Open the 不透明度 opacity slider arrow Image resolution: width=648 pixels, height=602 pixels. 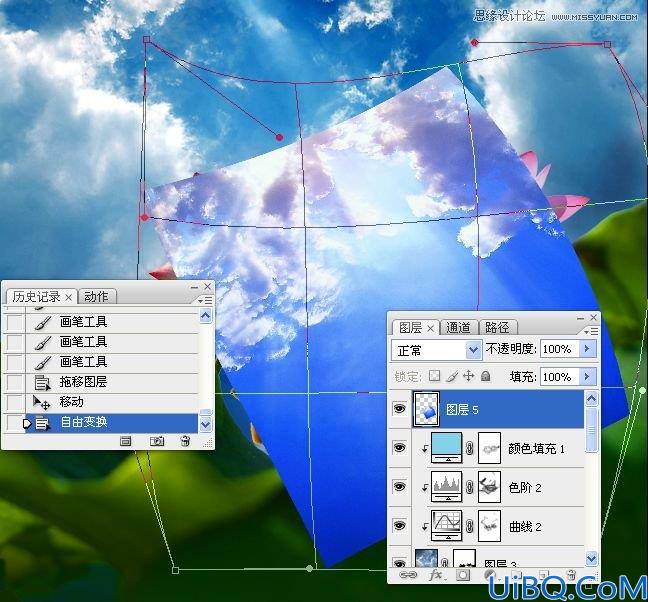click(587, 349)
